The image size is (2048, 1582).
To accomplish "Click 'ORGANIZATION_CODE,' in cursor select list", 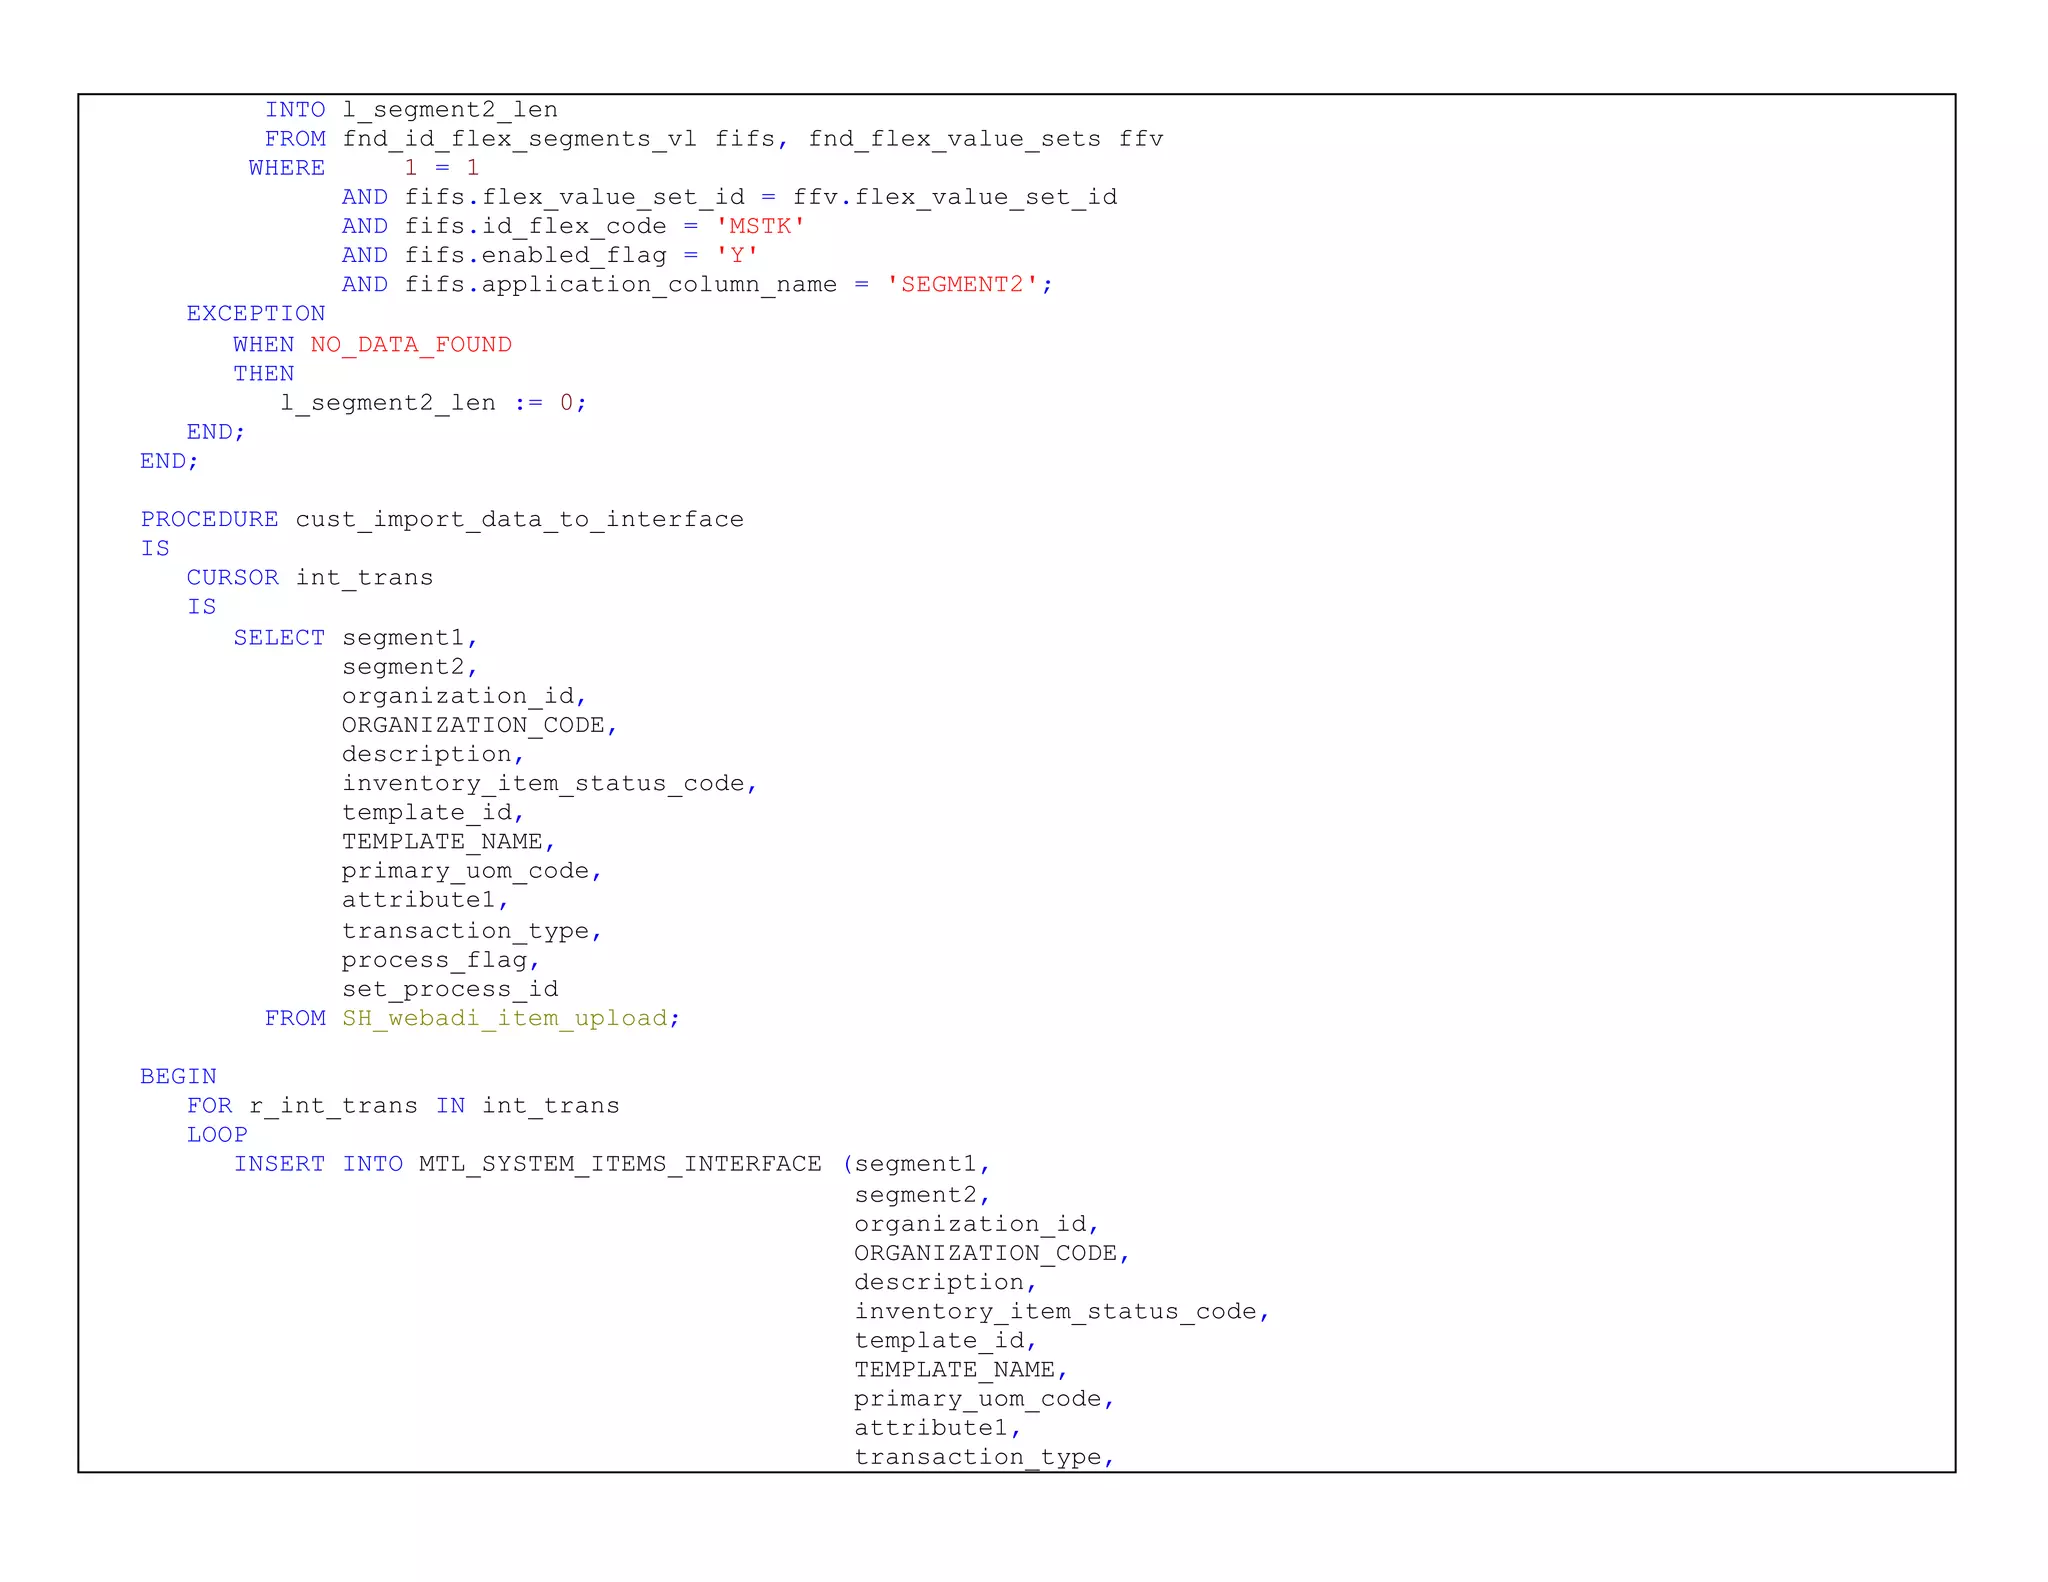I will pyautogui.click(x=480, y=725).
